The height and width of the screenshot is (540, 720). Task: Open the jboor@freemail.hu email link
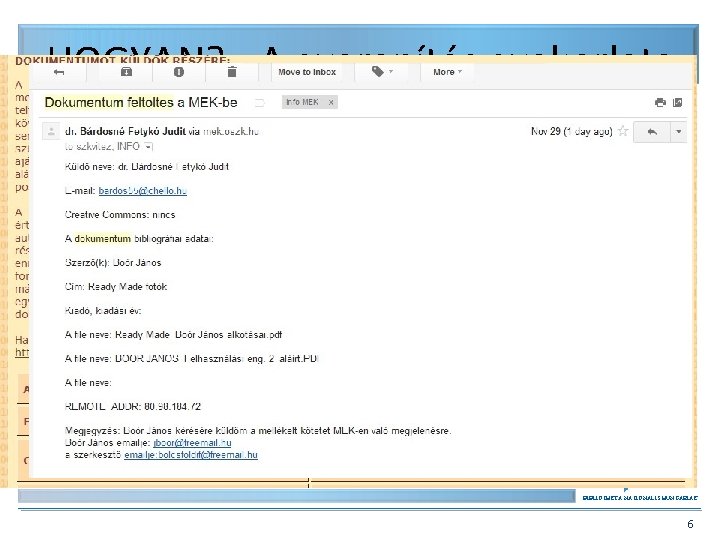coord(192,443)
